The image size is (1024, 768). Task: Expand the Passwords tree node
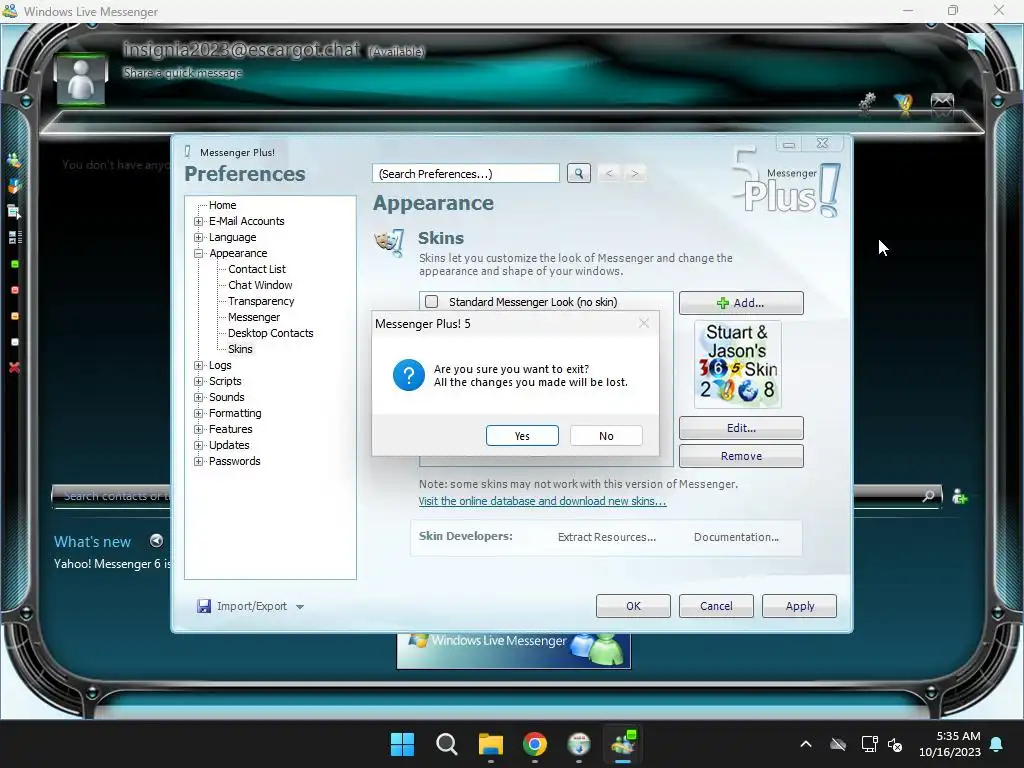[199, 461]
